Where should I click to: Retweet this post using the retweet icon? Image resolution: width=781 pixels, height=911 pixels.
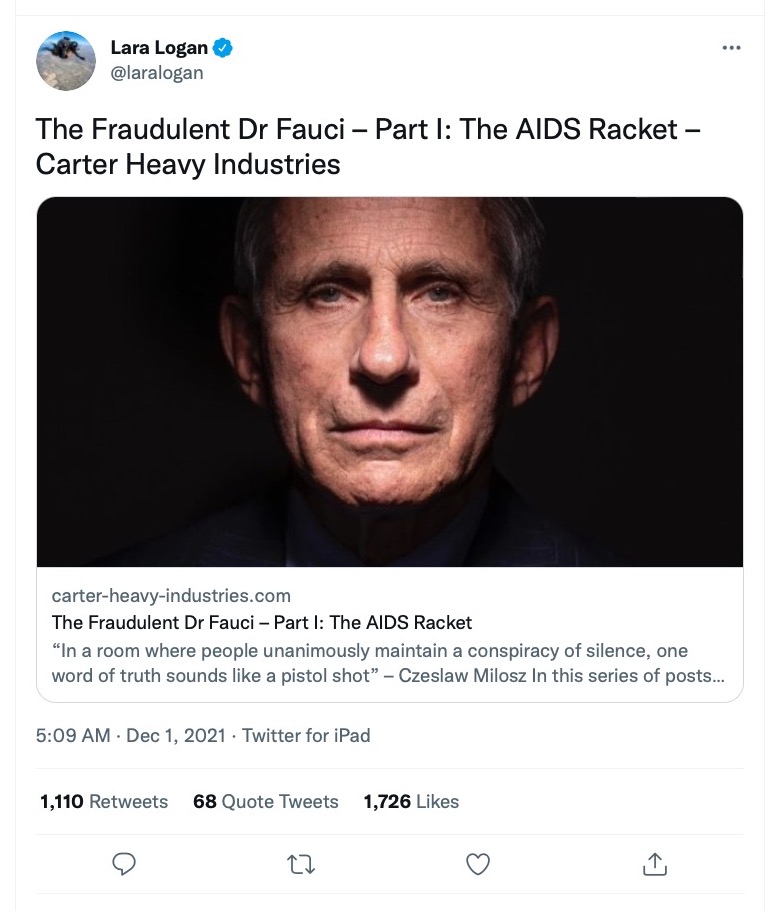(x=300, y=863)
